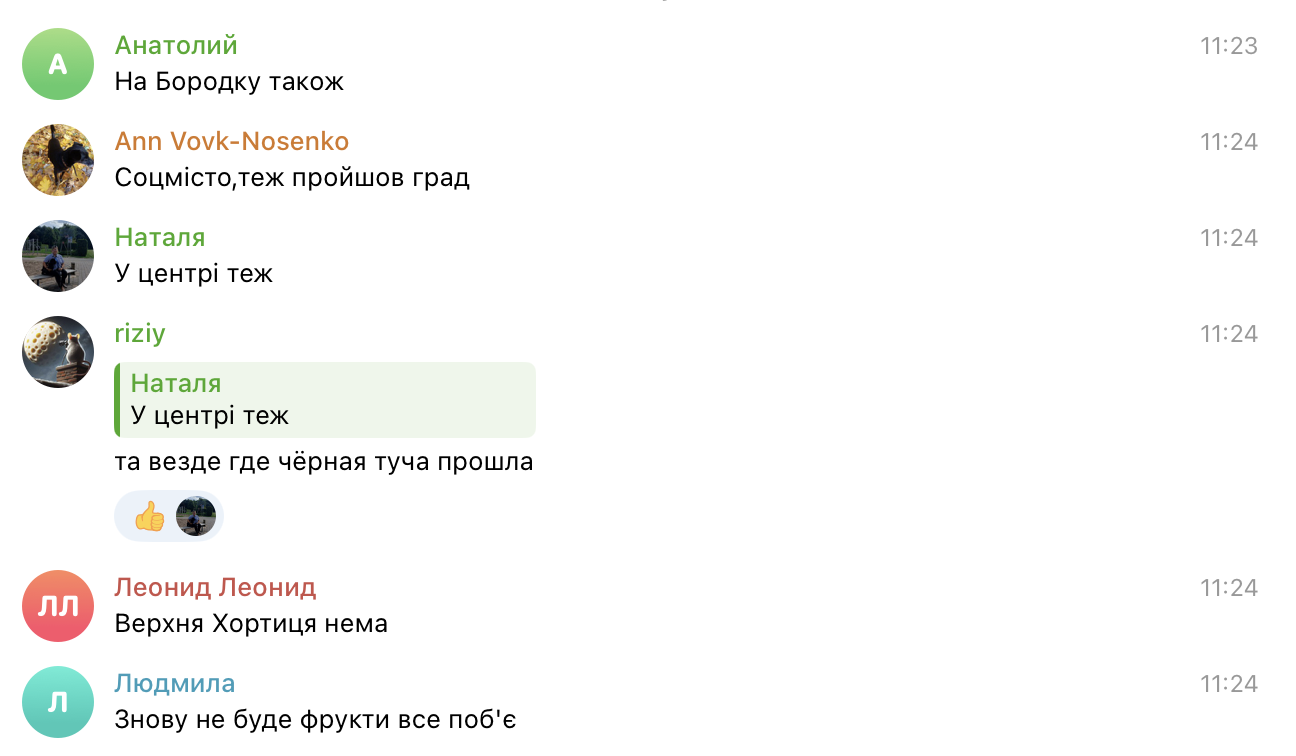Open riziy's cat avatar
Screen dimensions: 1296x756
pos(58,352)
